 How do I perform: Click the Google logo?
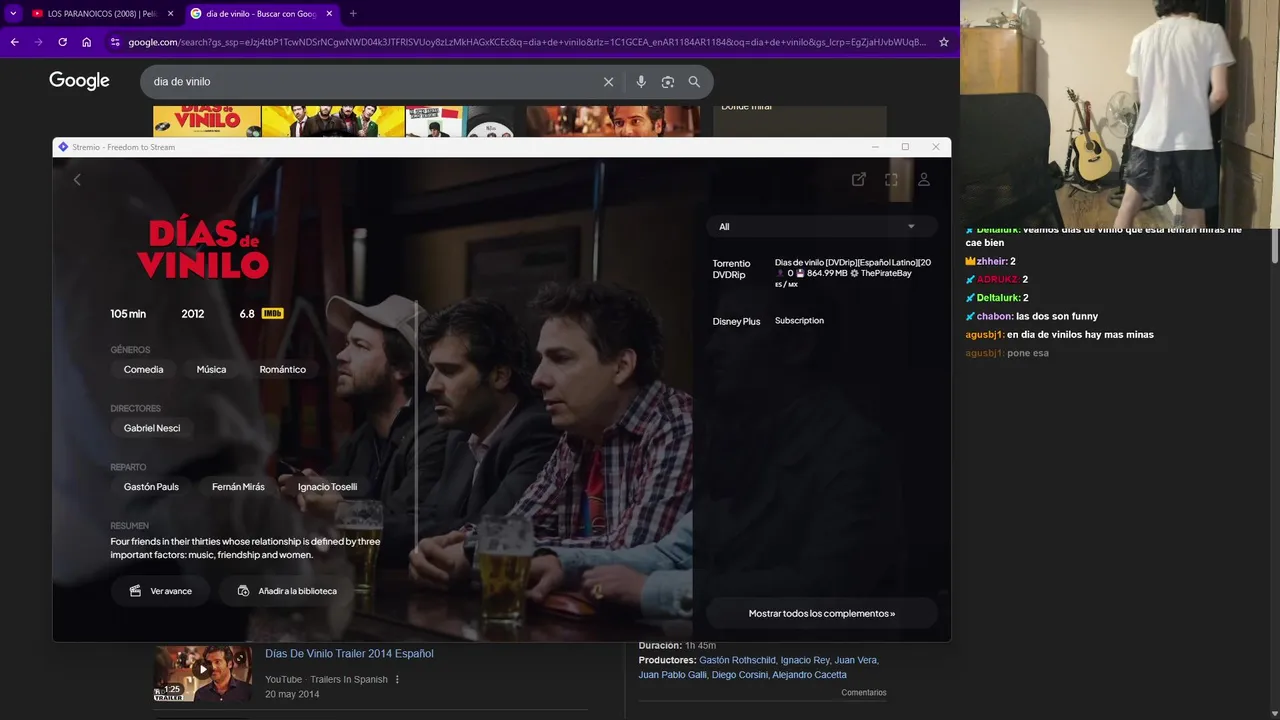[x=79, y=81]
